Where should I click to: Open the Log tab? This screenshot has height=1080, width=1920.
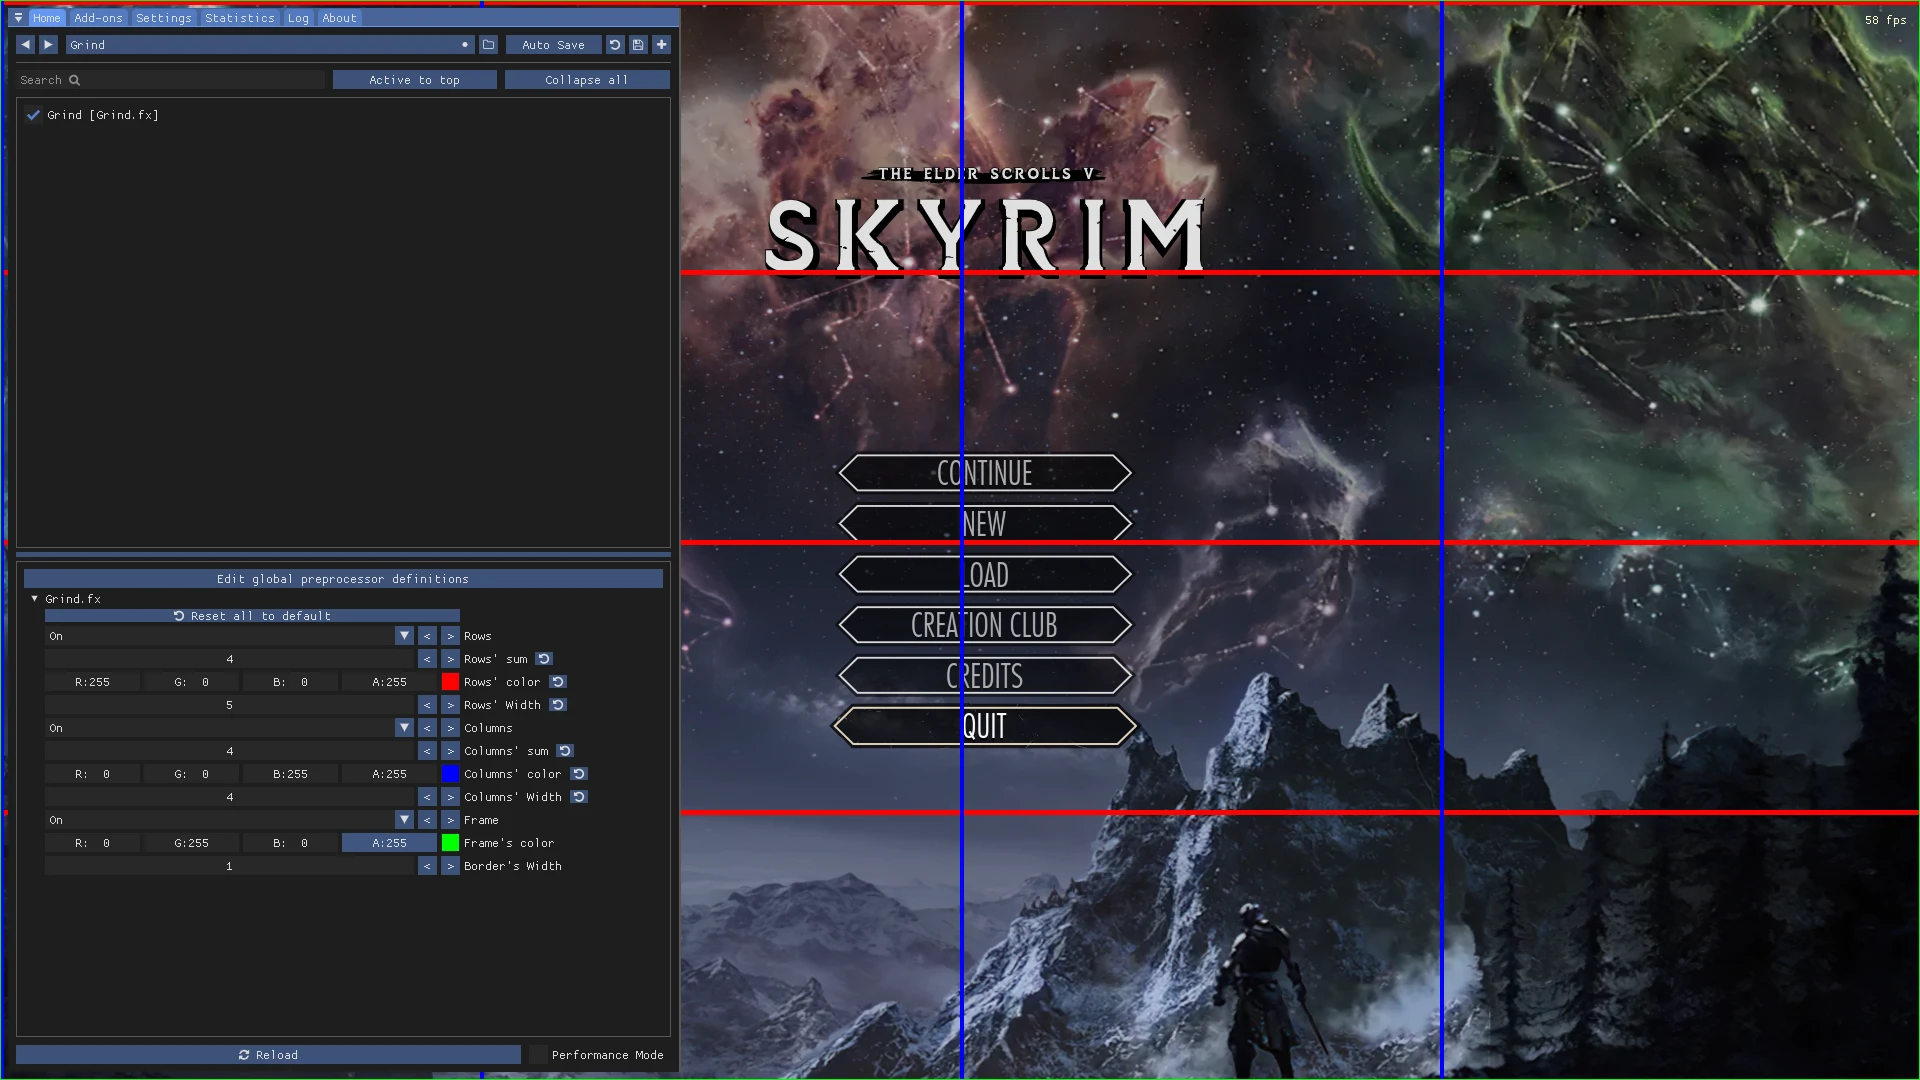(298, 18)
